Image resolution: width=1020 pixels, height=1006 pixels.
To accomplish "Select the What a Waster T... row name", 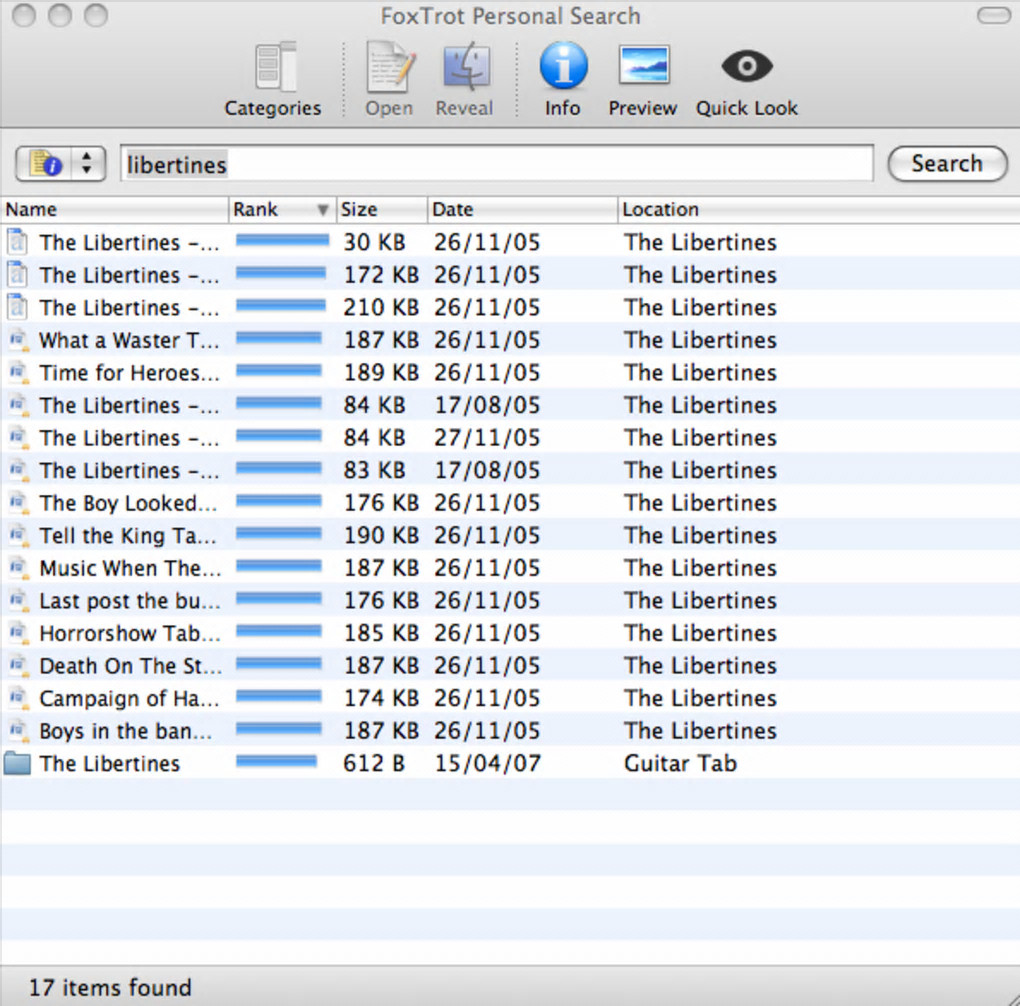I will tap(129, 340).
